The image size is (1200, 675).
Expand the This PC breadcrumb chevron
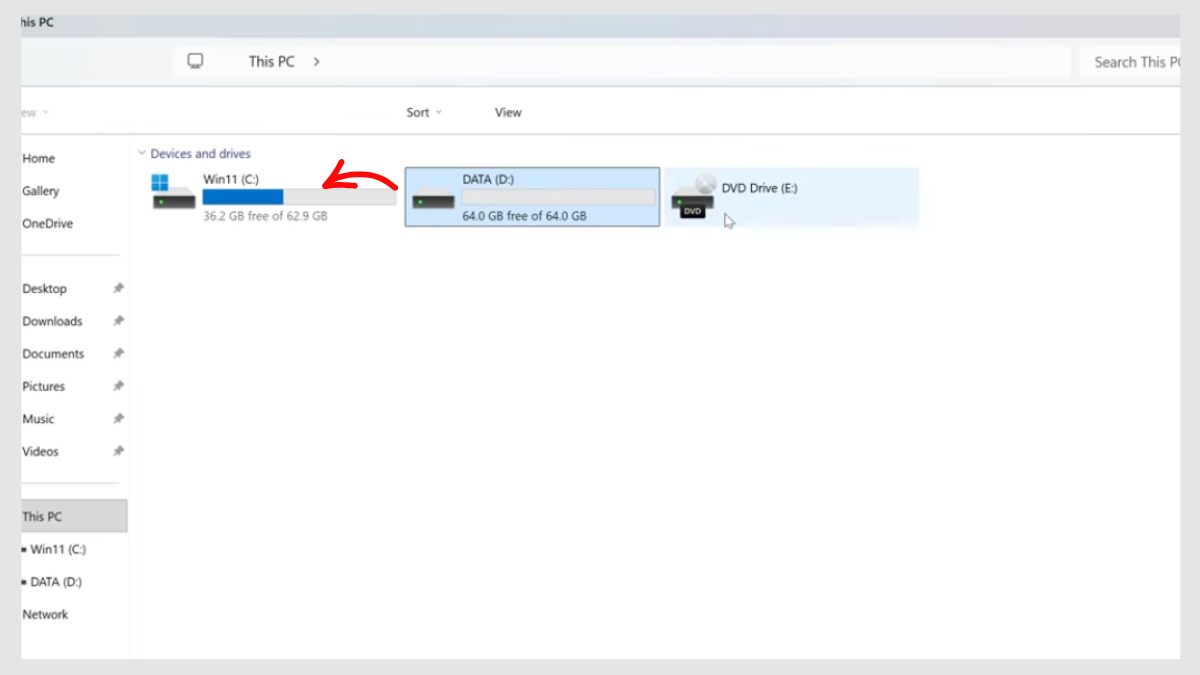[316, 61]
